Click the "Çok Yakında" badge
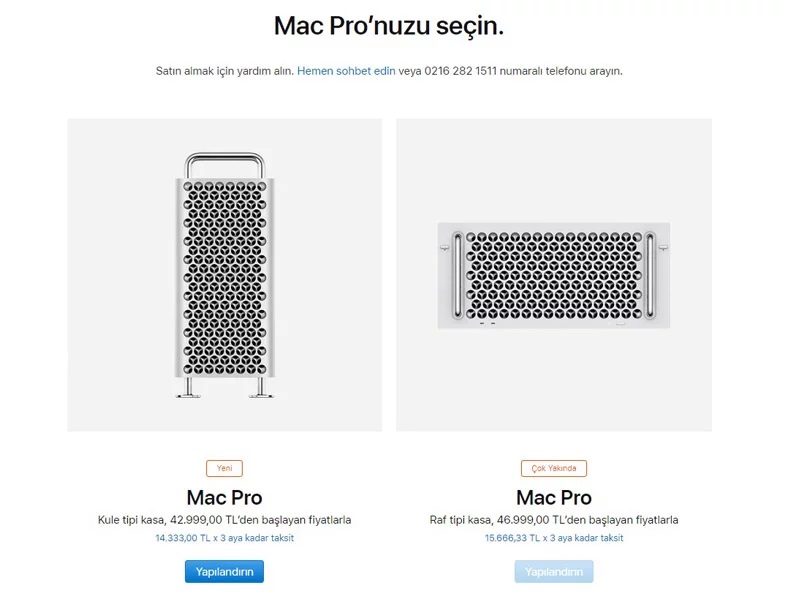Viewport: 788px width, 600px height. pos(554,468)
